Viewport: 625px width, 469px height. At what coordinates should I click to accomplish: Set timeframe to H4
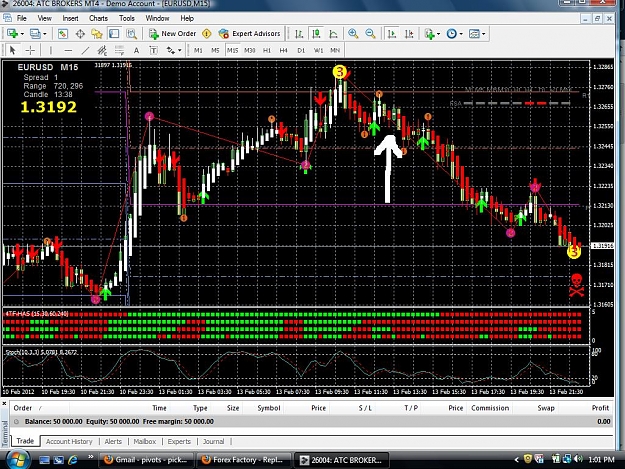click(283, 50)
